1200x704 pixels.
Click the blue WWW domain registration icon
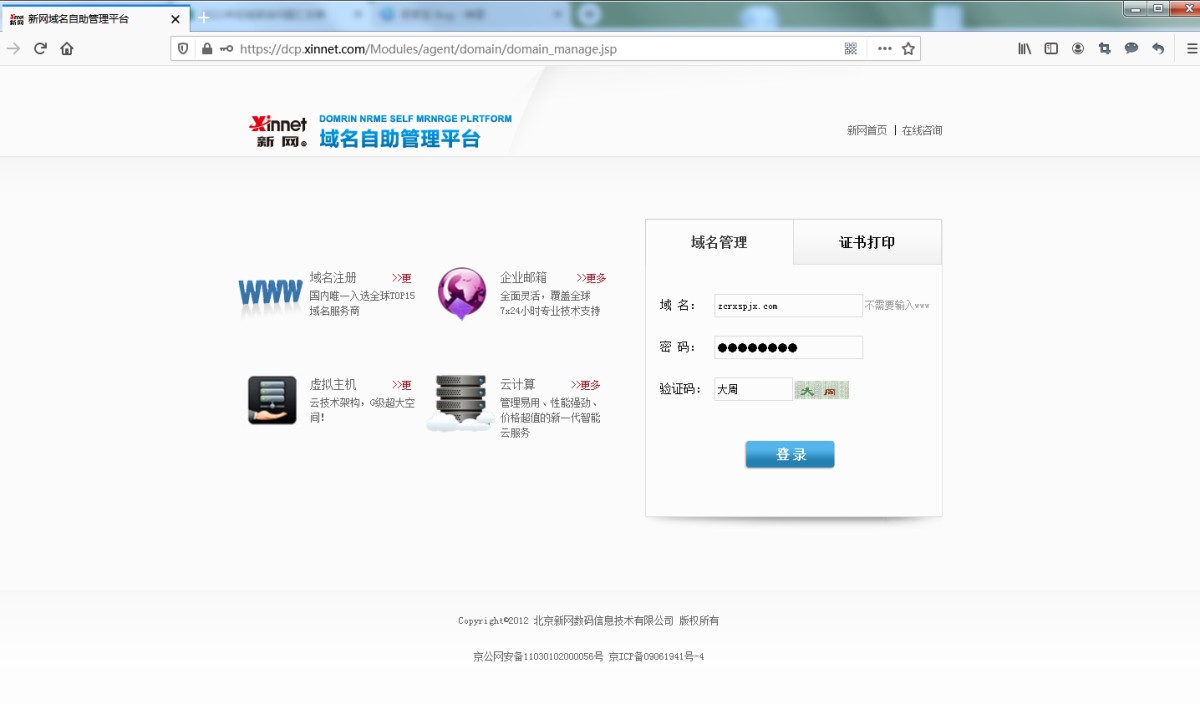click(270, 293)
